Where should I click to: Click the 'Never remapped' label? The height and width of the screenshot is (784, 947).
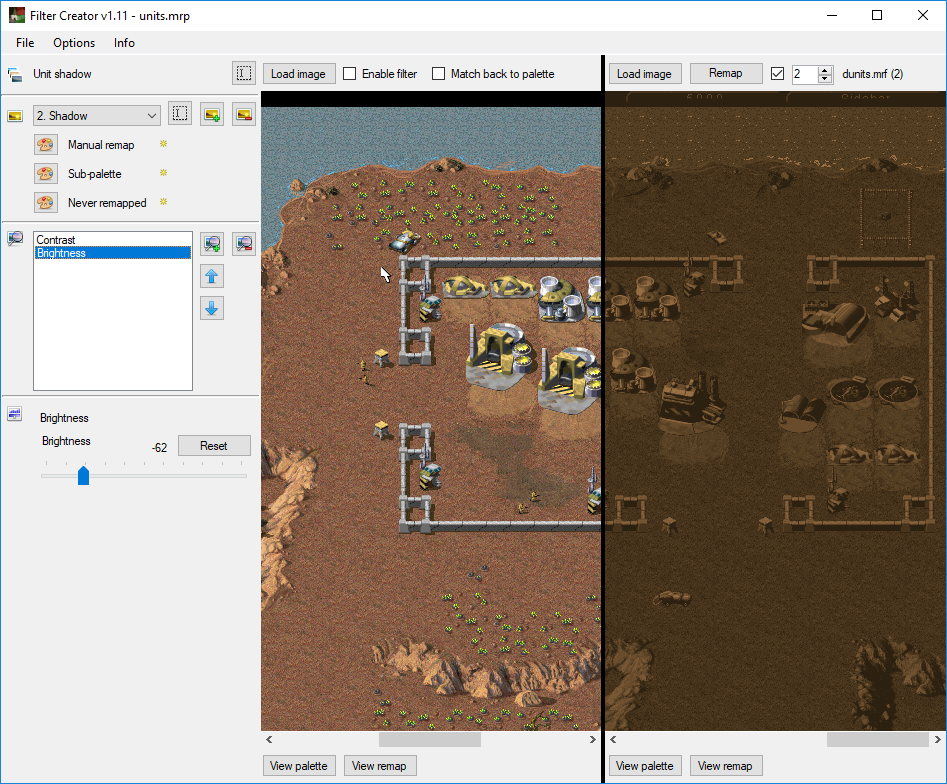coord(107,203)
